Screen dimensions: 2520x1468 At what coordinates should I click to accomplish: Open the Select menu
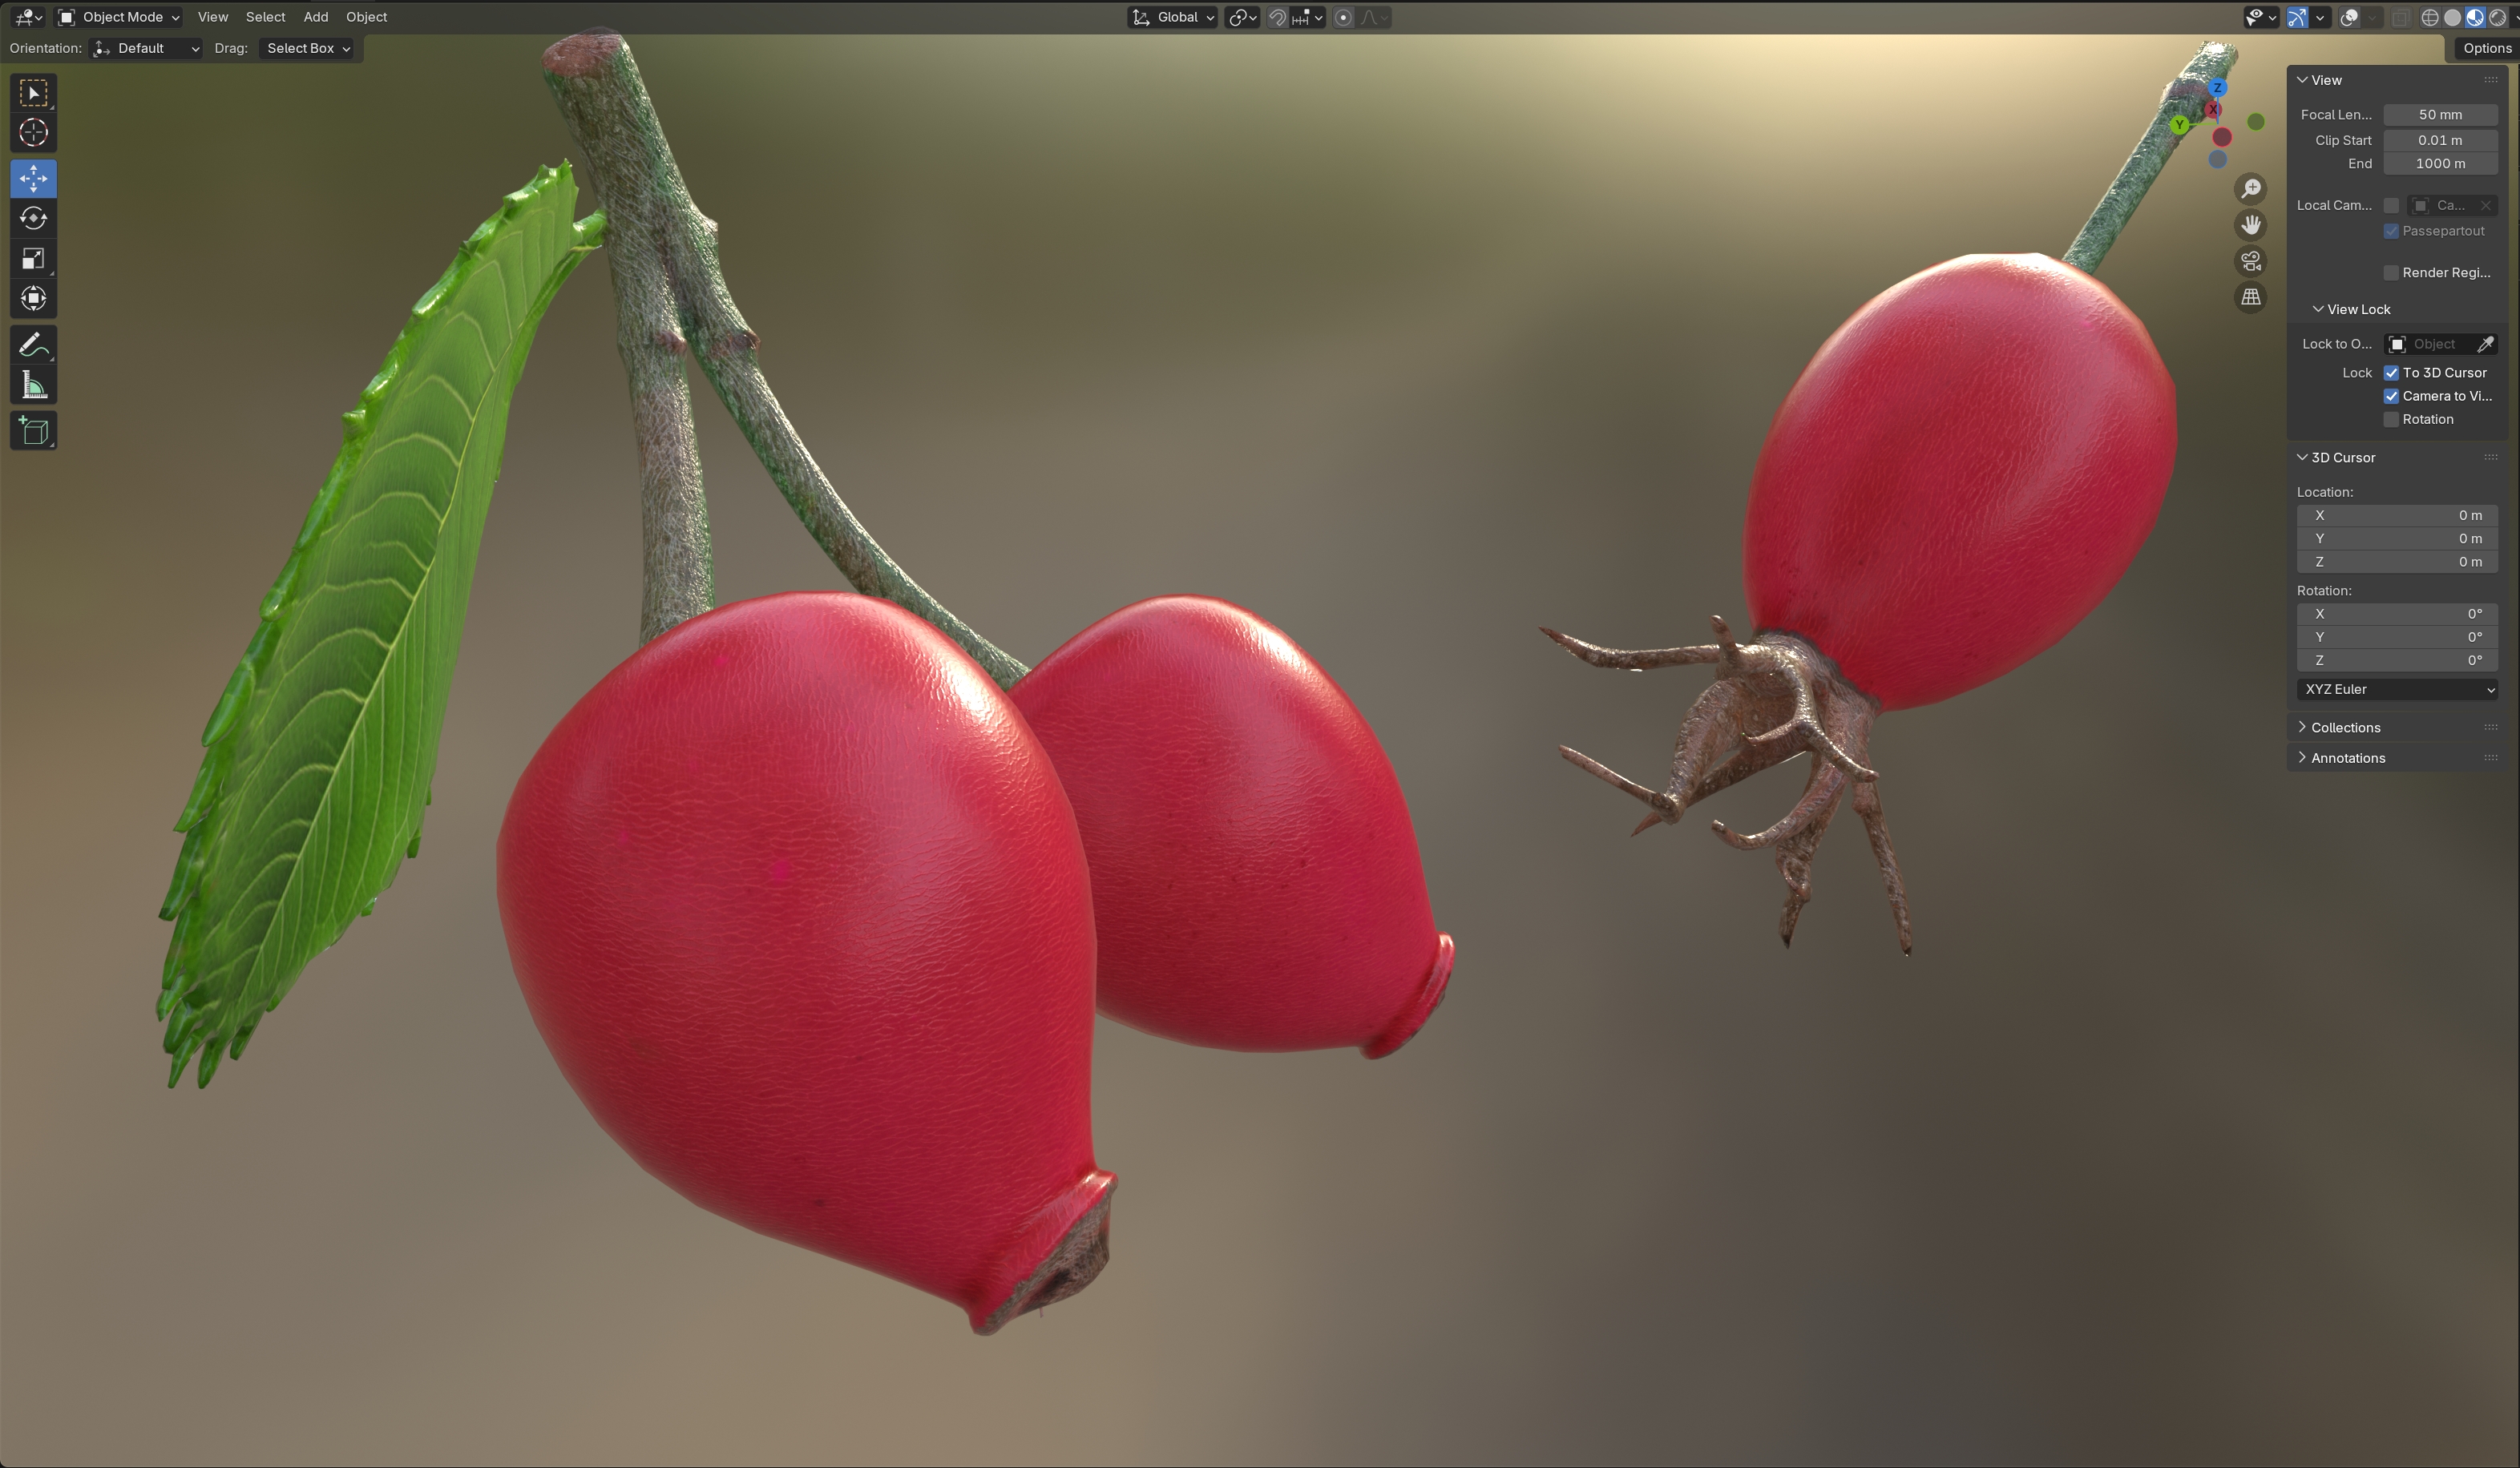coord(265,17)
